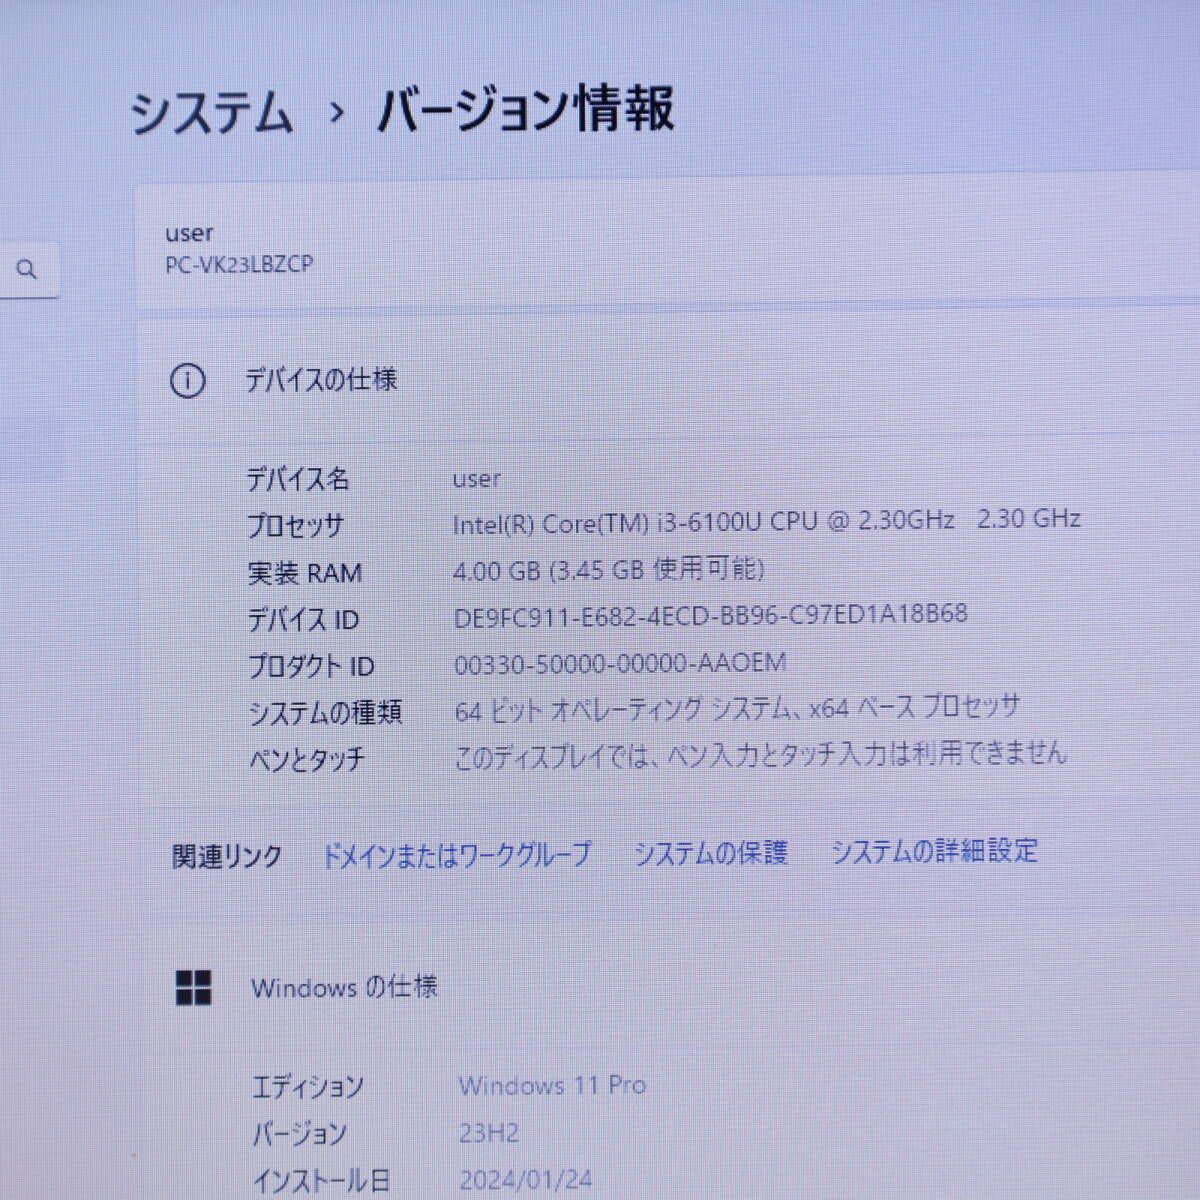Viewport: 1200px width, 1200px height.
Task: Open システムの詳細設定 link
Action: 935,851
